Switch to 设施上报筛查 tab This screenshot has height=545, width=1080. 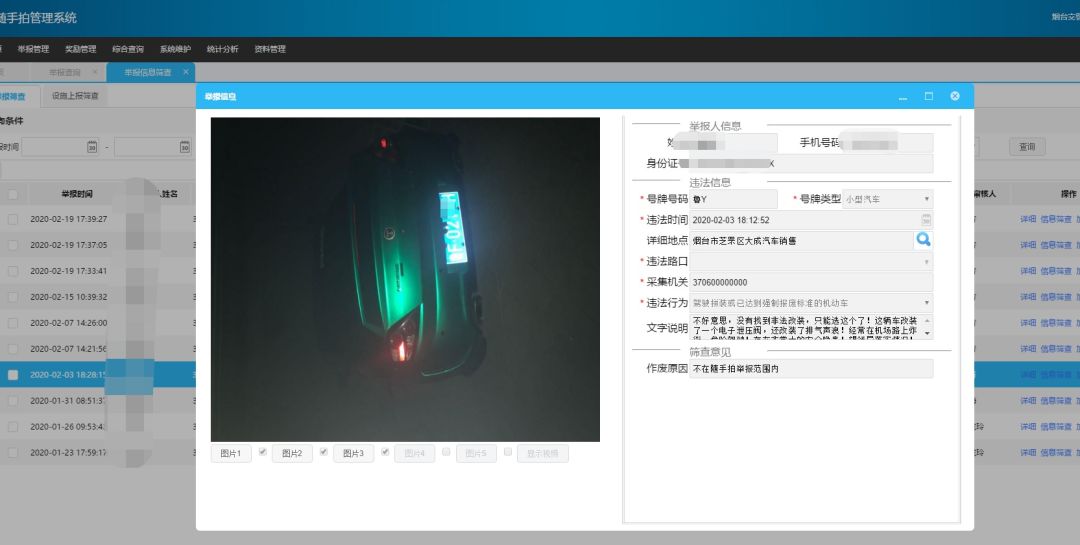(75, 96)
